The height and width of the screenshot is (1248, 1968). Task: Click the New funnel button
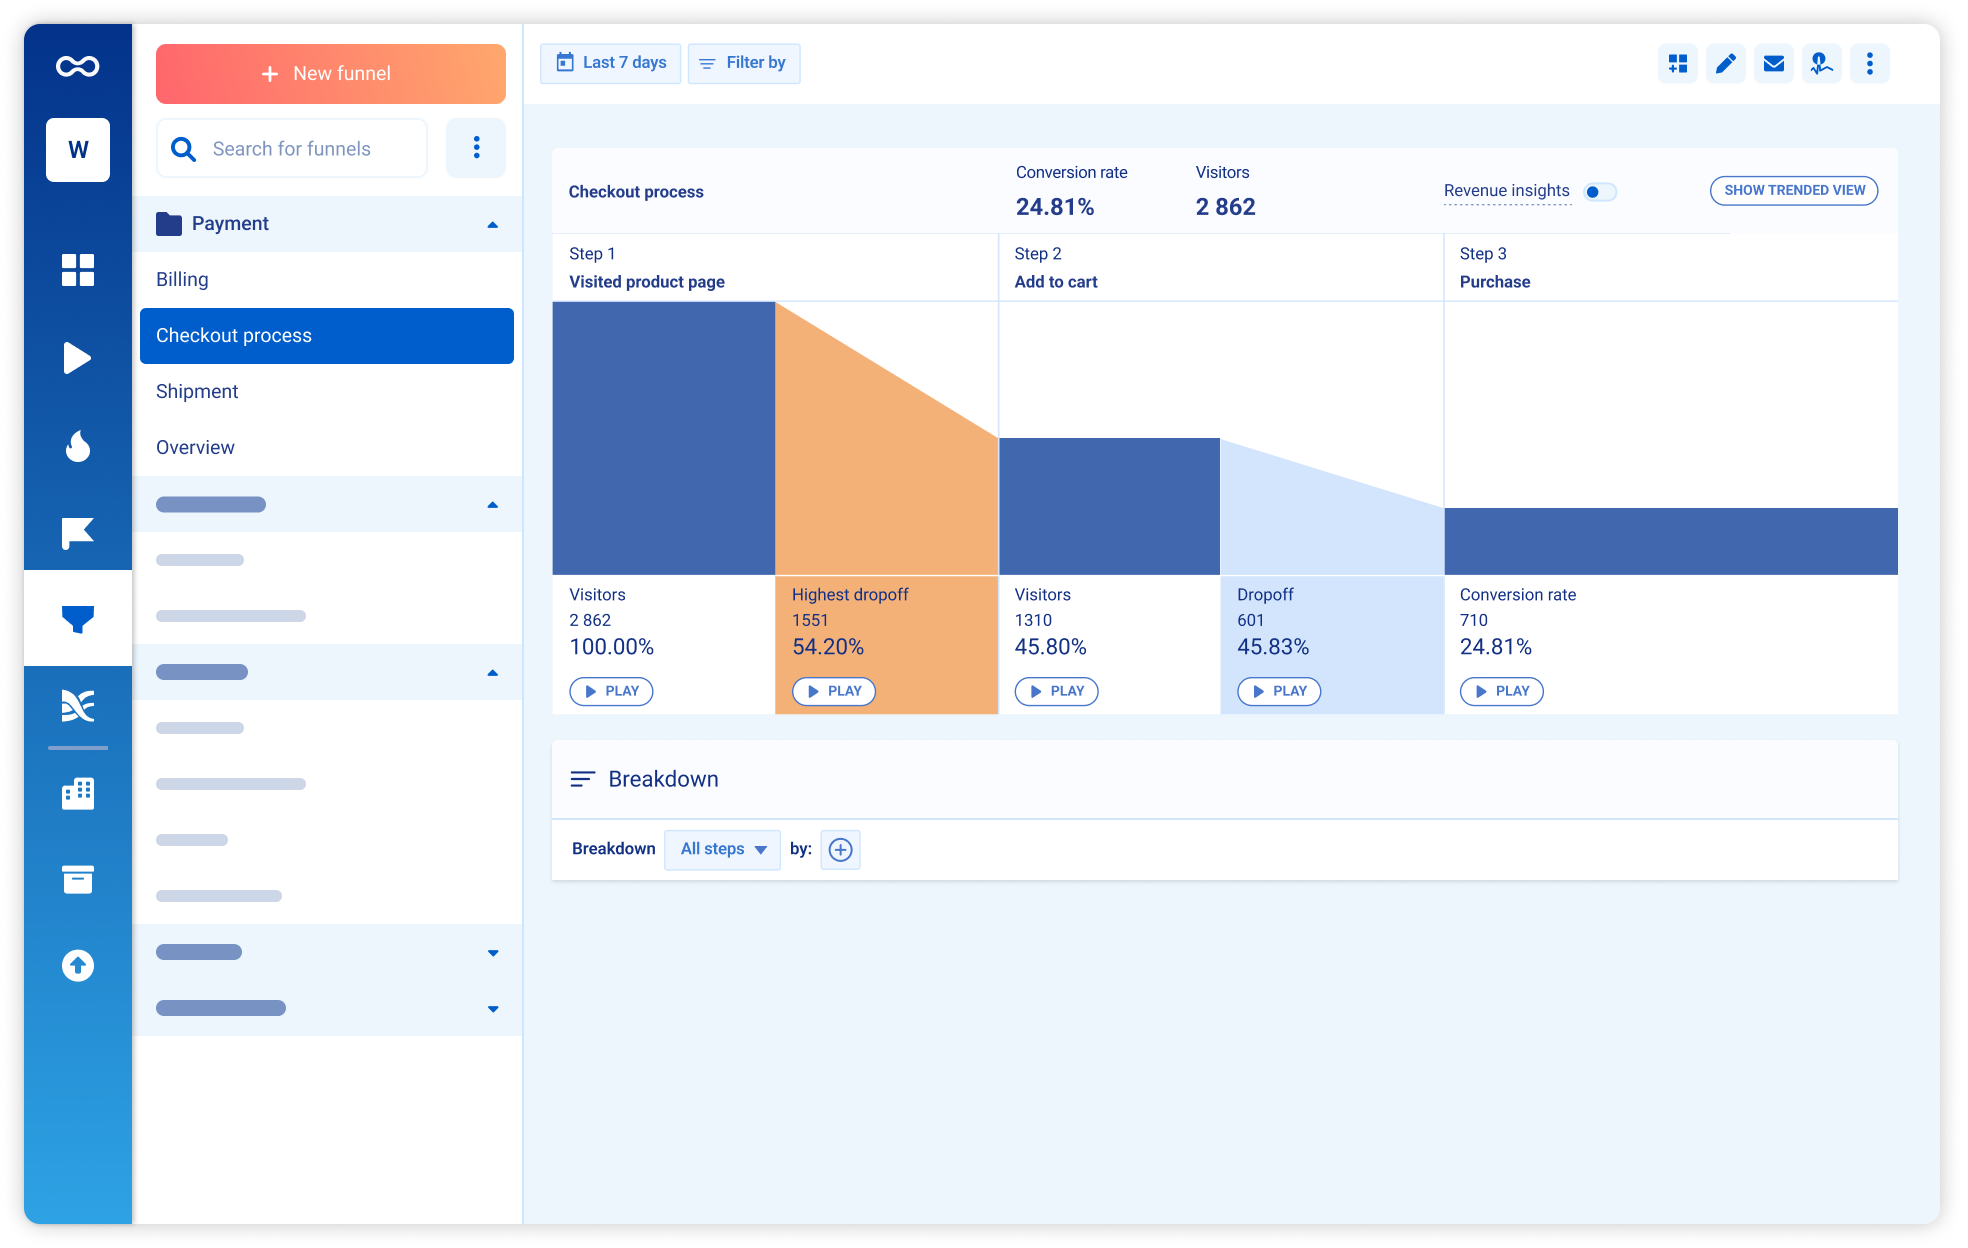[330, 74]
